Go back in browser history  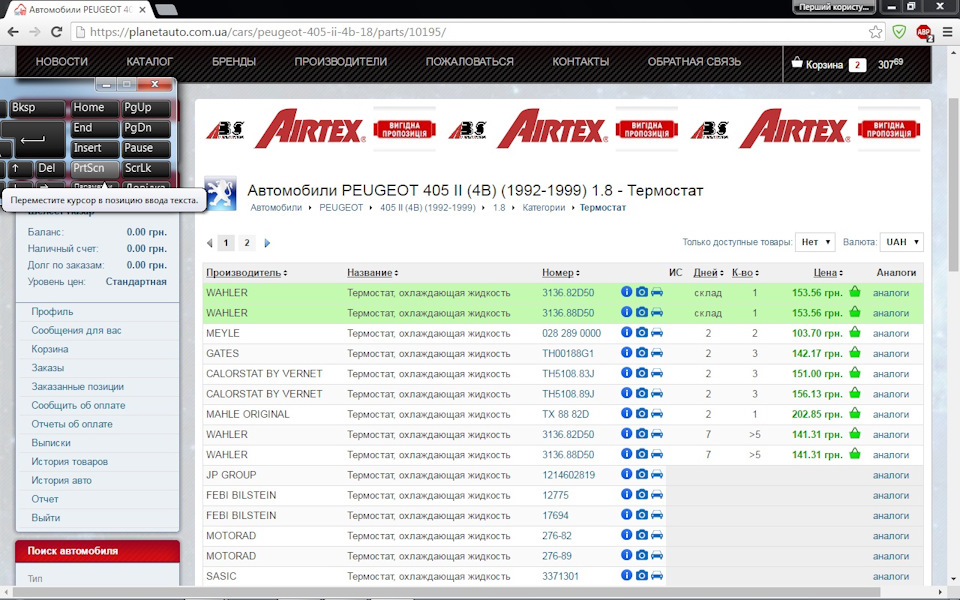click(13, 32)
